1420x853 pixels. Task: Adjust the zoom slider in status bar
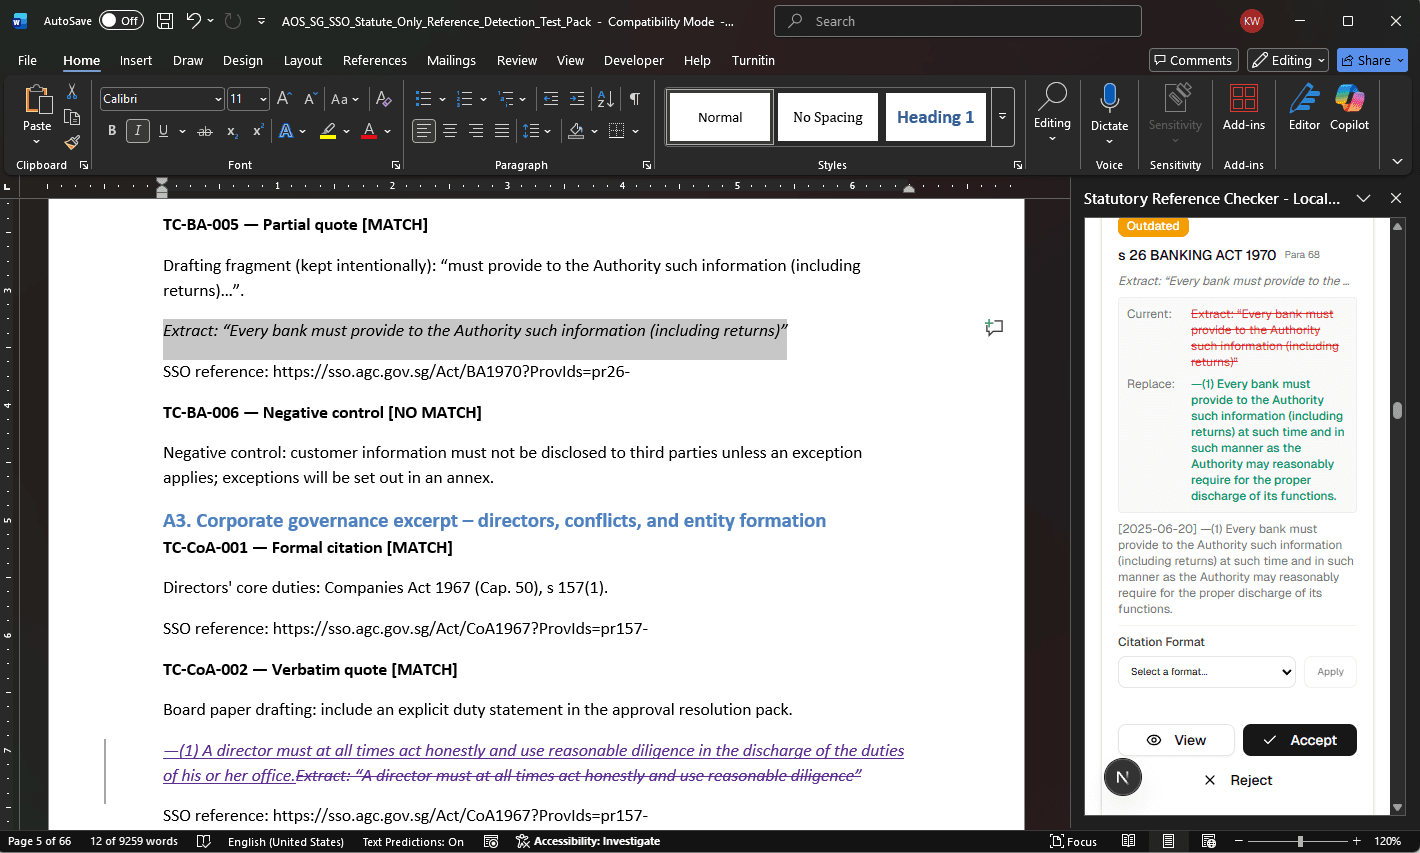(x=1300, y=841)
